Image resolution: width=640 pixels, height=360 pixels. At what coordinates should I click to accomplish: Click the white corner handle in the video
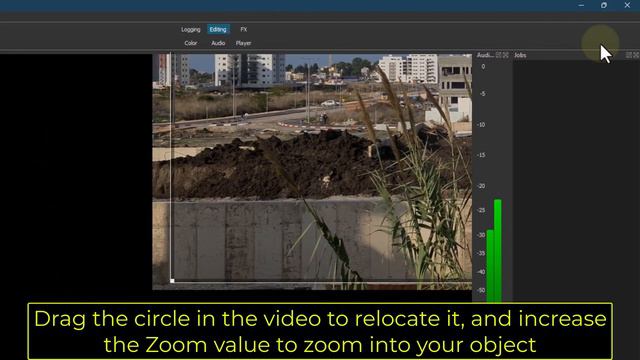(172, 281)
